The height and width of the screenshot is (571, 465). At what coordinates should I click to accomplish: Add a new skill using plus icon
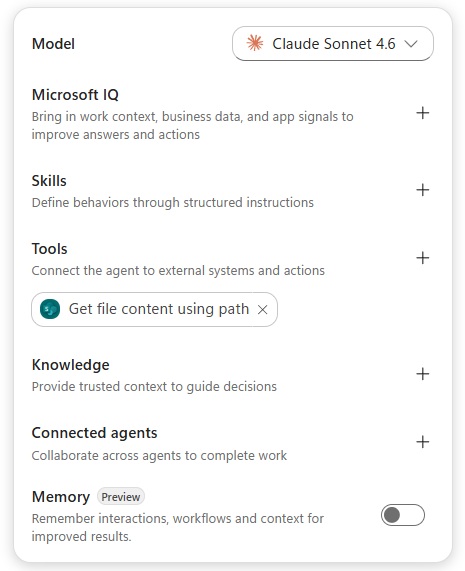422,190
